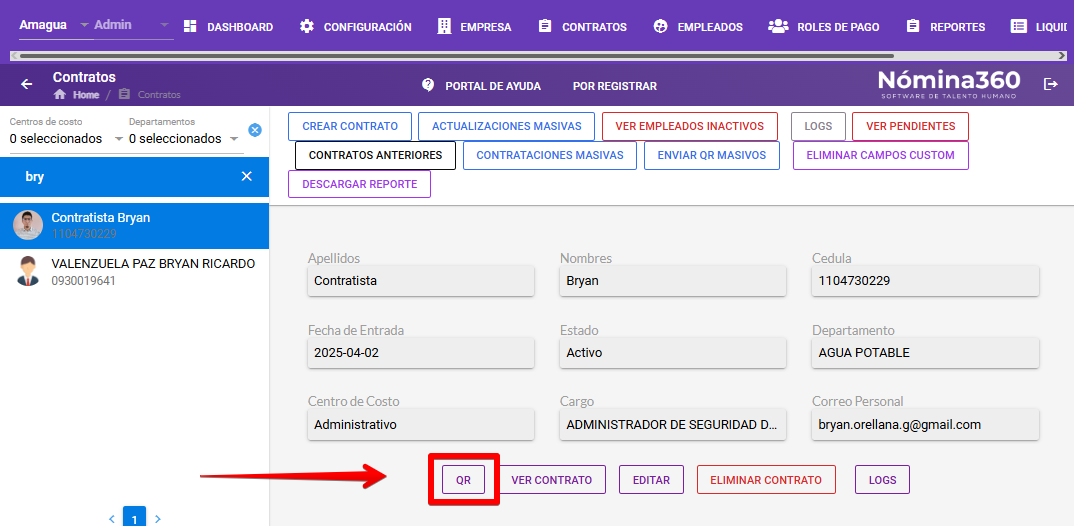Open the Configuración menu
This screenshot has width=1074, height=526.
(356, 27)
